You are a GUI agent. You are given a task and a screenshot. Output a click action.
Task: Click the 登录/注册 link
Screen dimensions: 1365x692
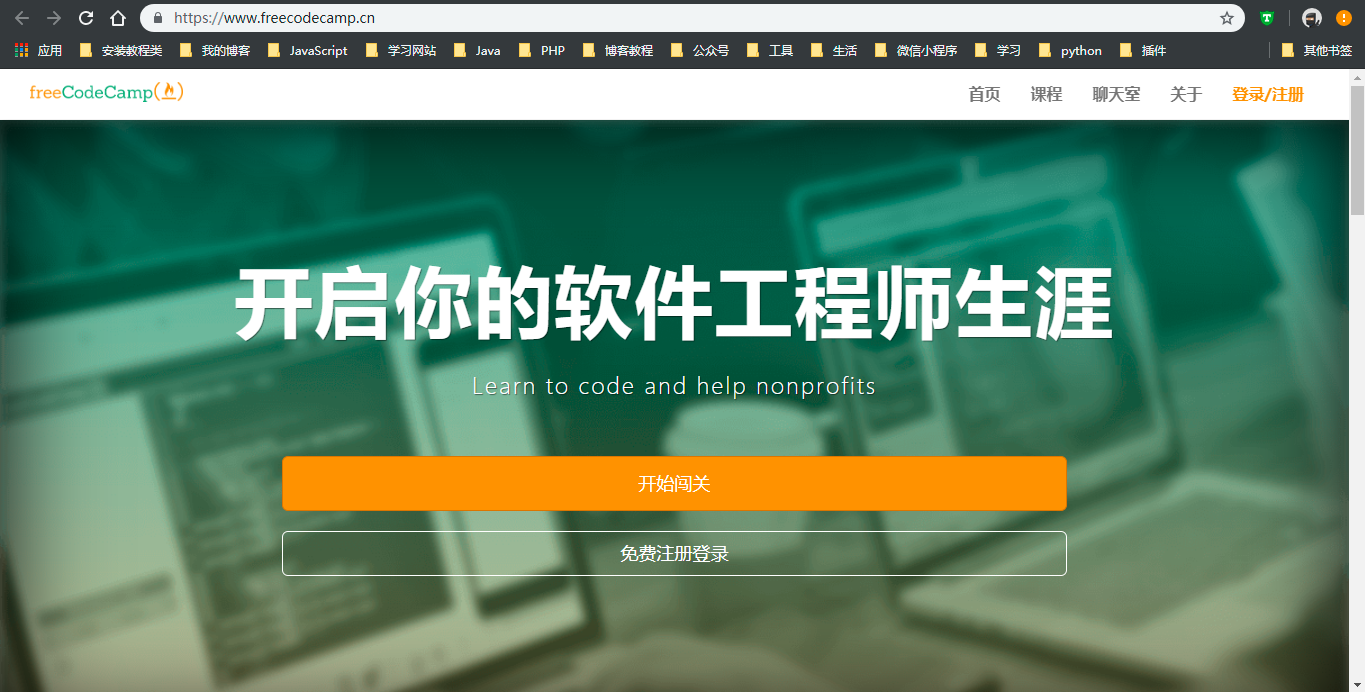point(1268,94)
